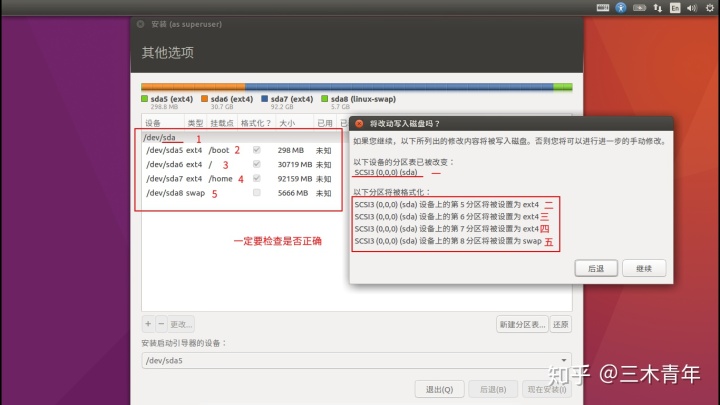This screenshot has width=720, height=405.
Task: Click the 已用 column header
Action: pos(325,123)
